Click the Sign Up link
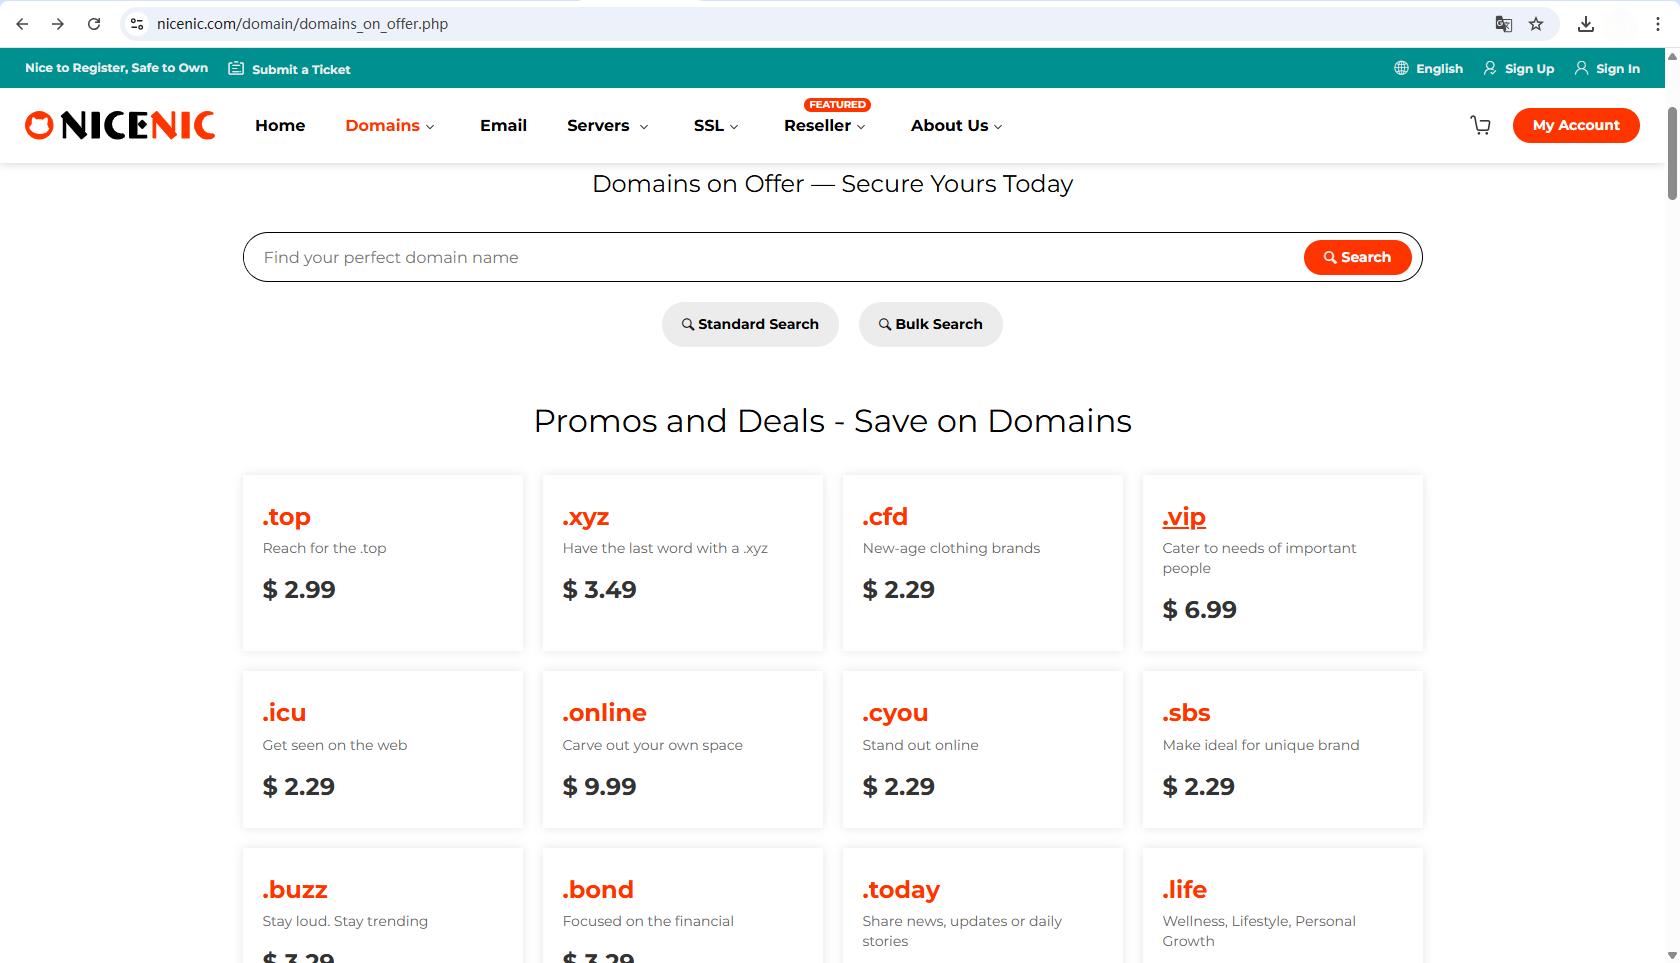 click(1518, 68)
